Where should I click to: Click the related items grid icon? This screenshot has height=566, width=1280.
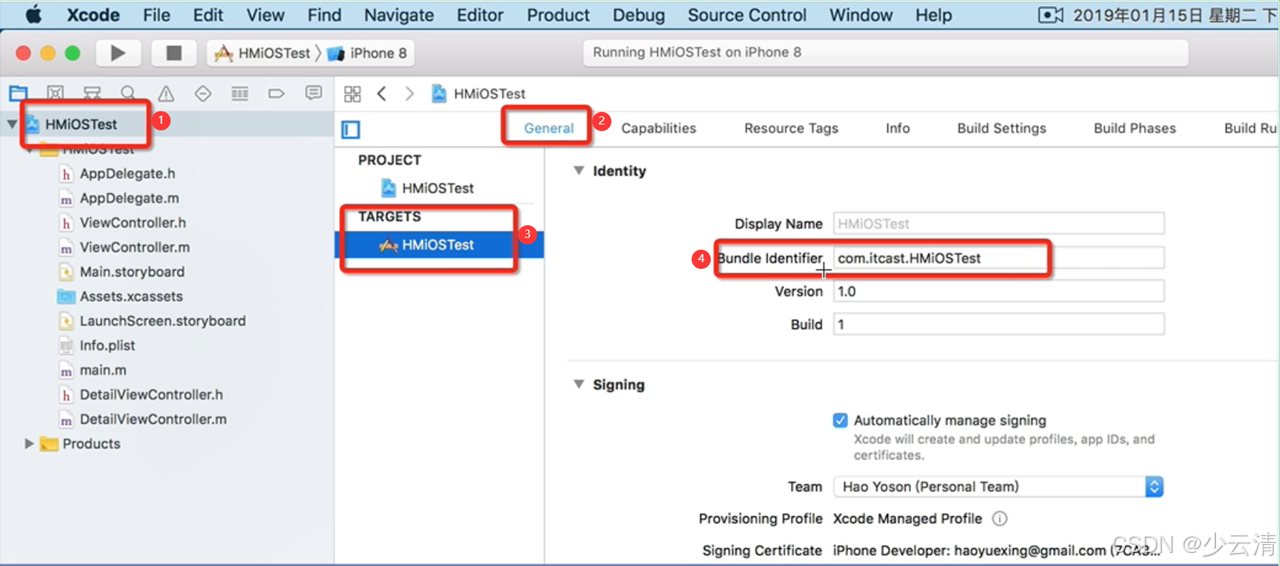[x=352, y=94]
